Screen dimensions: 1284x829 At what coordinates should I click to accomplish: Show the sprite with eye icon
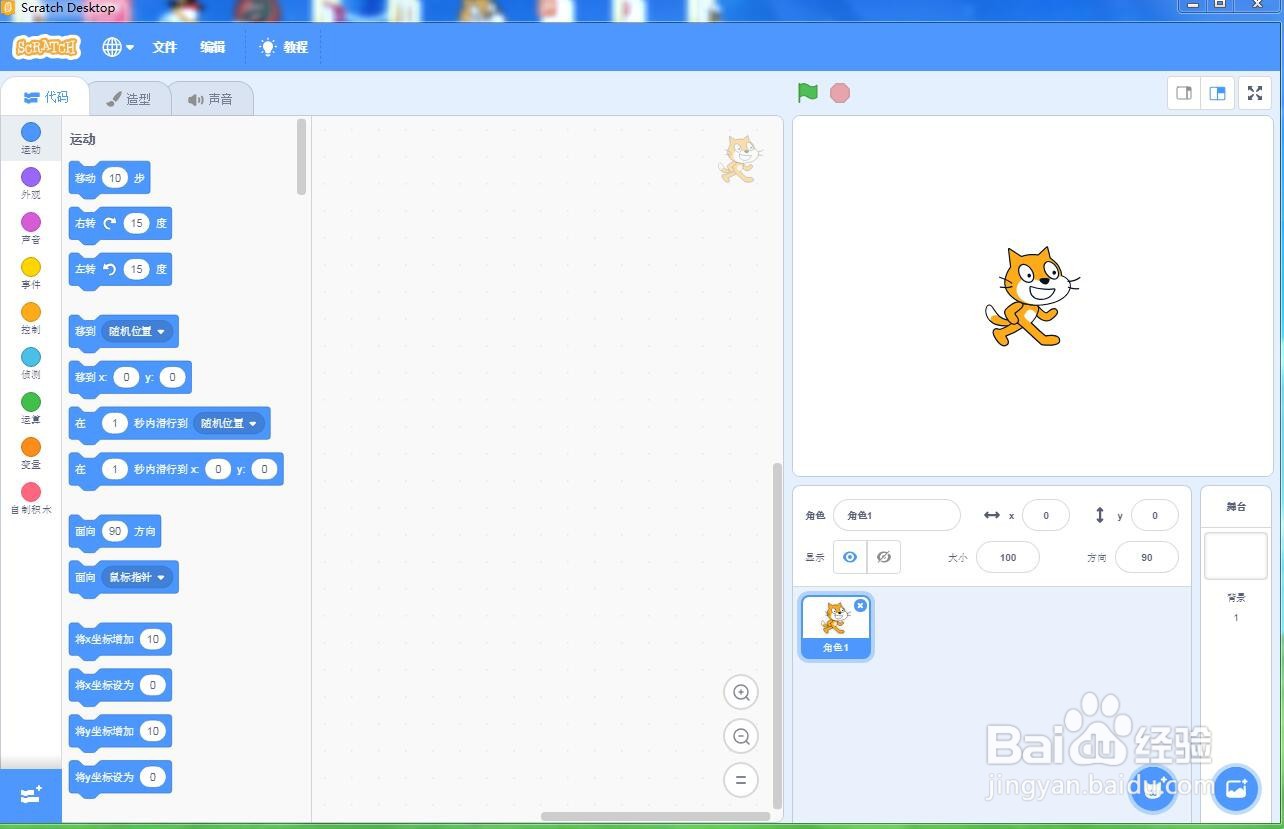tap(850, 557)
